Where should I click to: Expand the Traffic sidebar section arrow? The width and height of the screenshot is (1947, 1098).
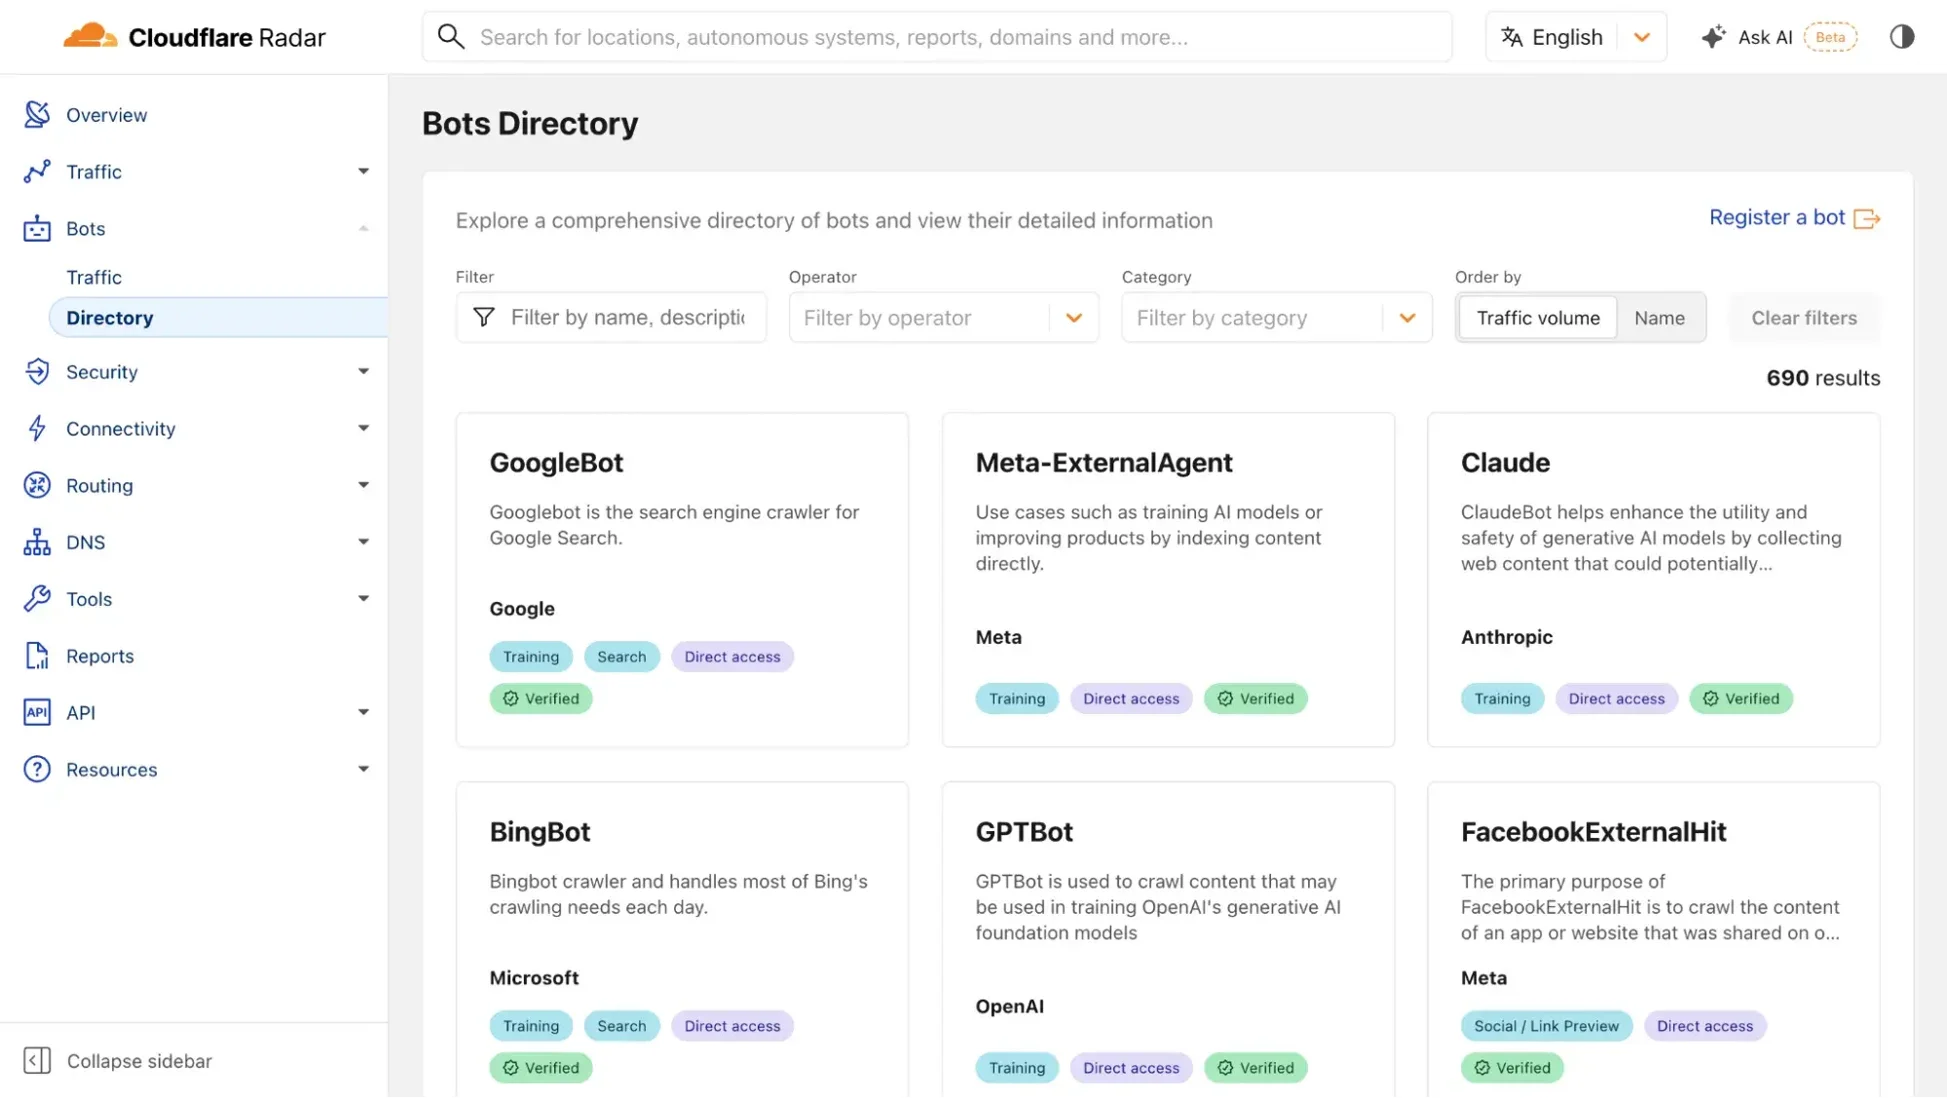point(363,172)
